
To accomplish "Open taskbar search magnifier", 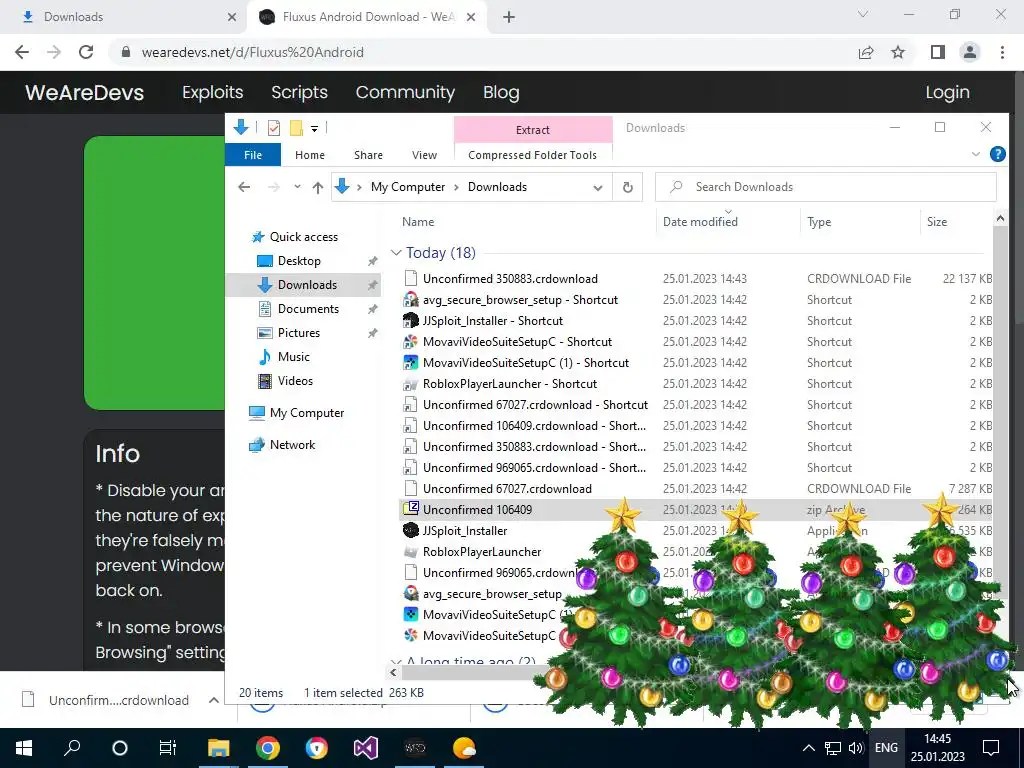I will pos(72,748).
